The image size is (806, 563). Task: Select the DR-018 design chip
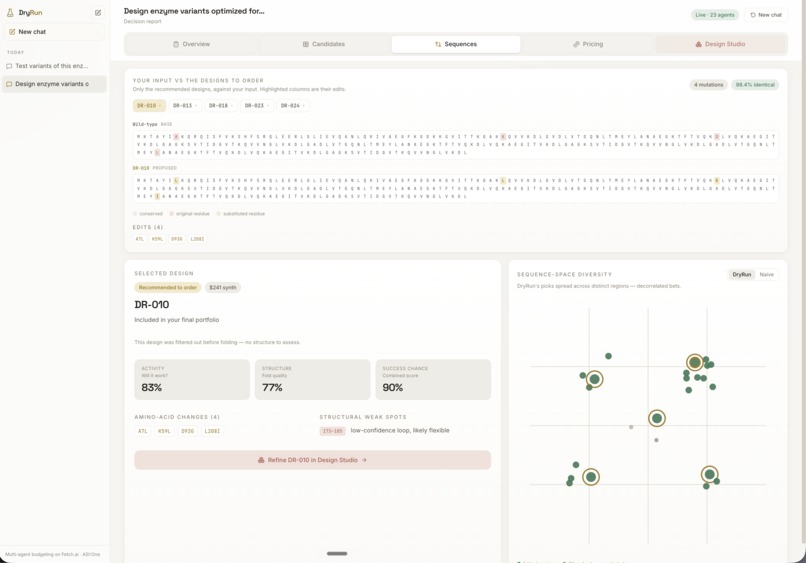(221, 105)
